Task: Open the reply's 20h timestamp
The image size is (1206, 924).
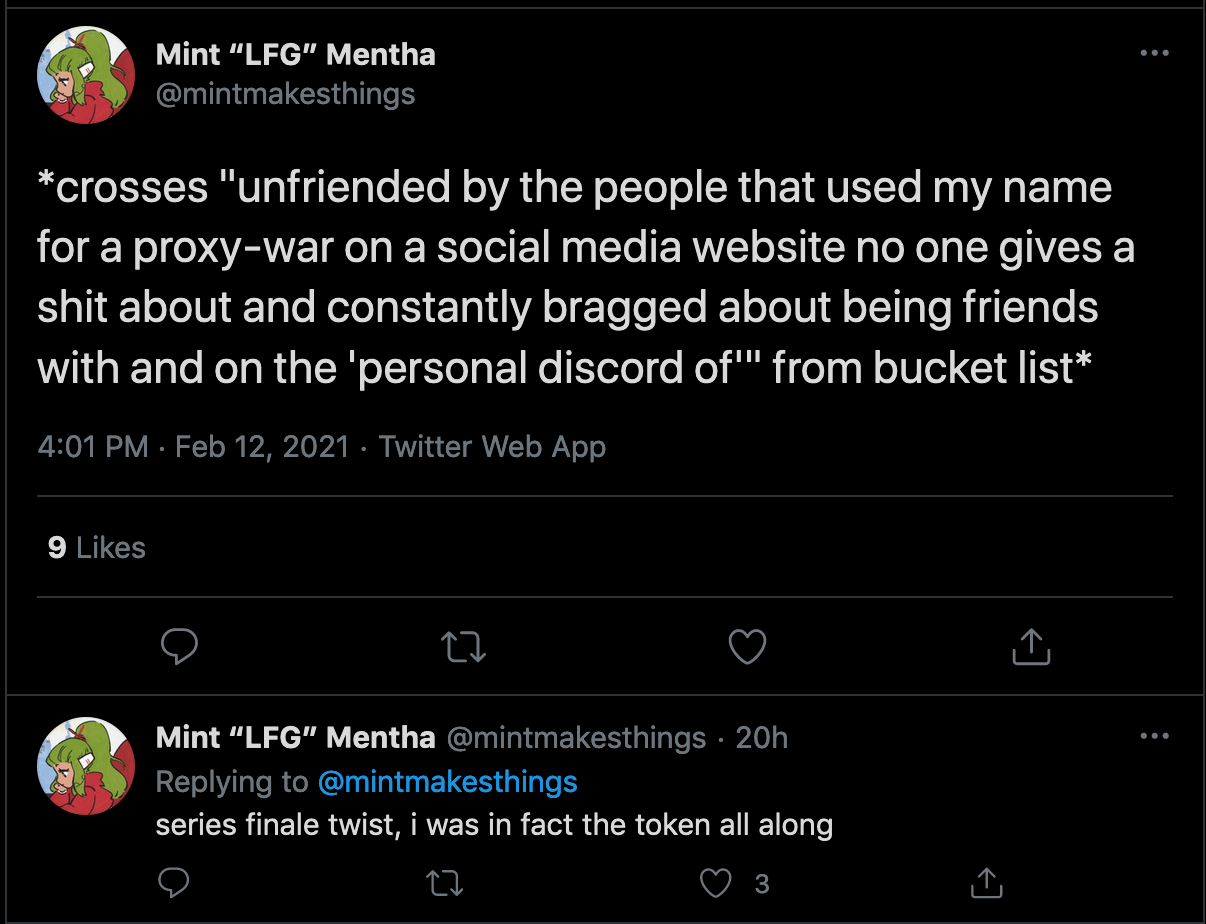Action: tap(762, 738)
